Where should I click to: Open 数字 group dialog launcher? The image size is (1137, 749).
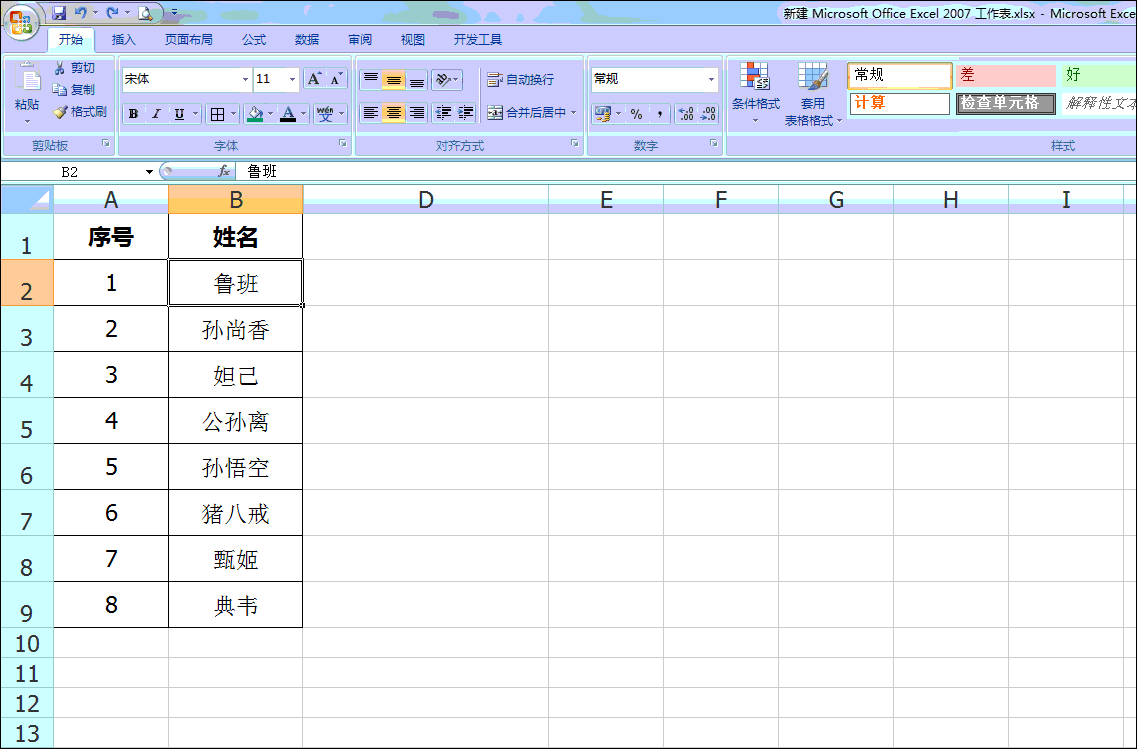pyautogui.click(x=714, y=144)
